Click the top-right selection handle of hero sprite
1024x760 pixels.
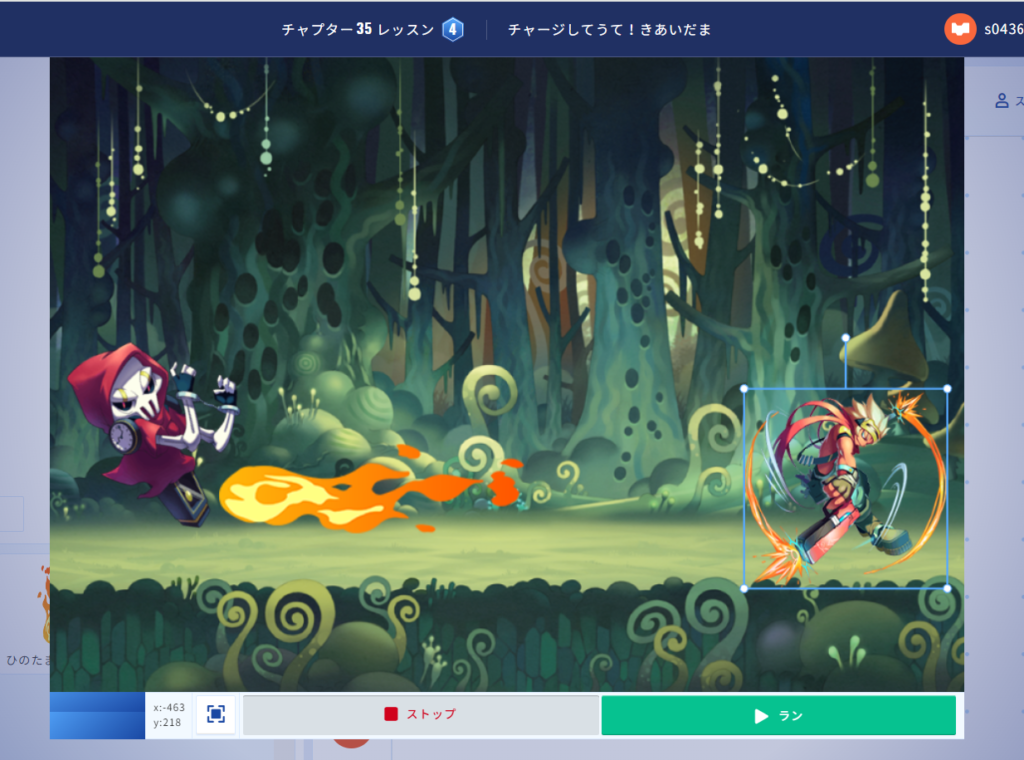(948, 388)
